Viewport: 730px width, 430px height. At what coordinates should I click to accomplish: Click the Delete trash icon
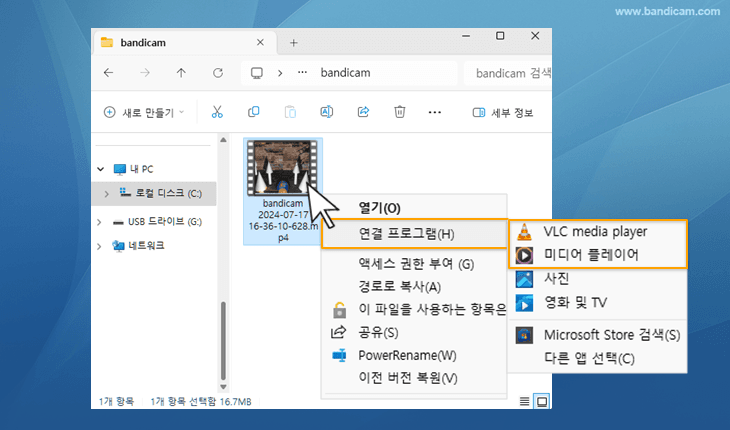click(x=399, y=112)
